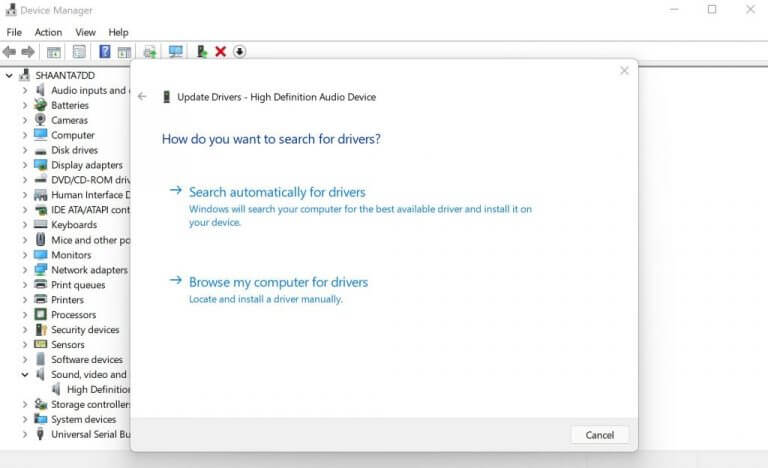The image size is (768, 468).
Task: Open the File menu
Action: (x=14, y=32)
